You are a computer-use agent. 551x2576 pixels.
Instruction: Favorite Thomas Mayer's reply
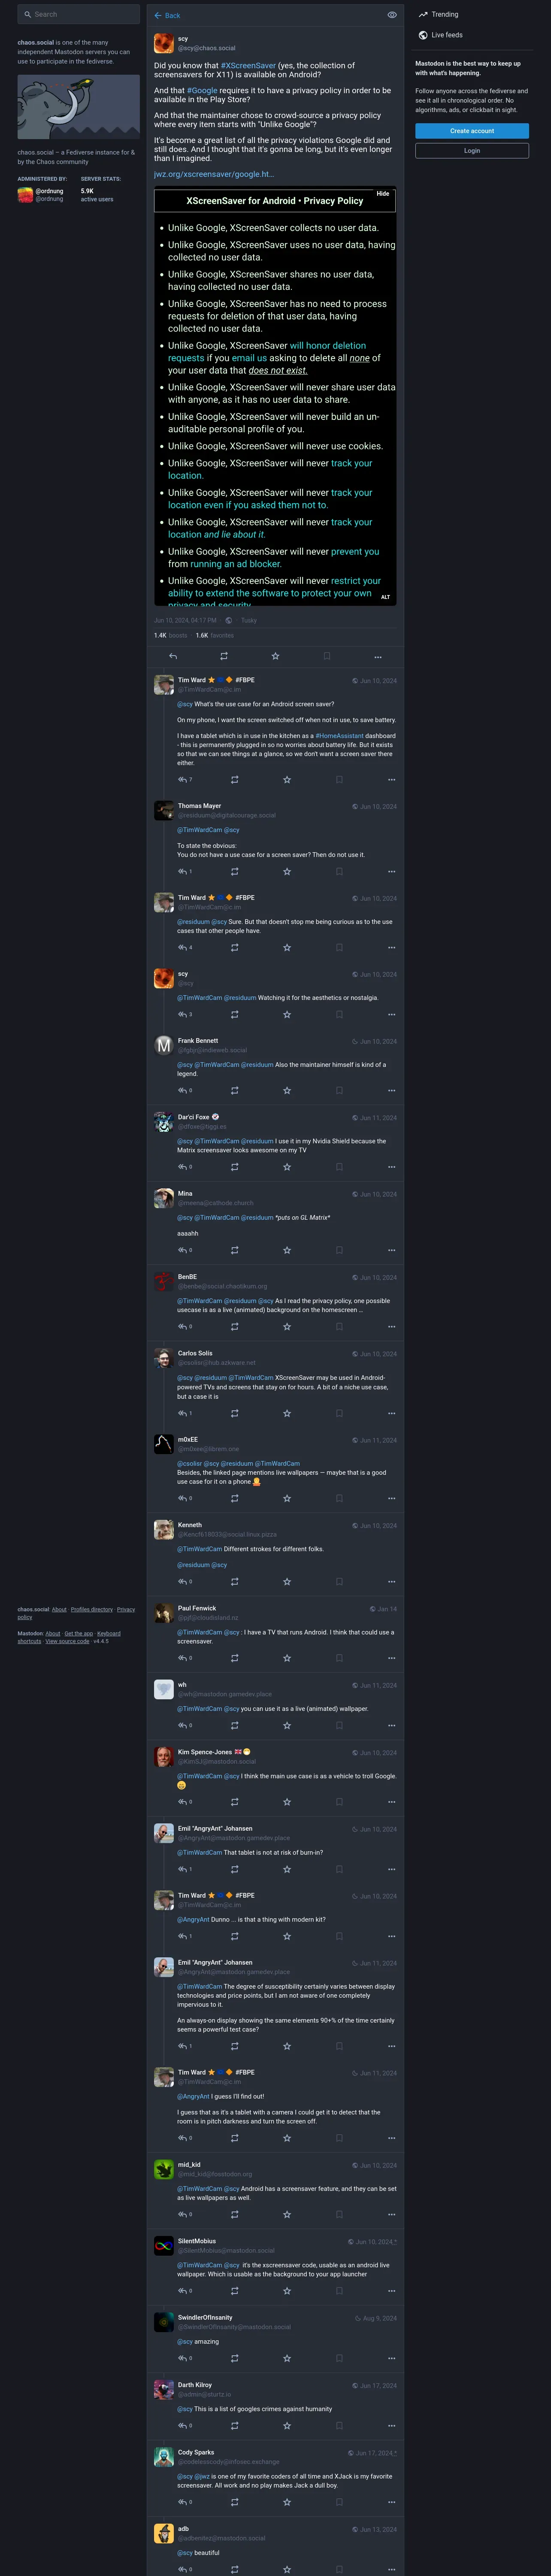(287, 871)
